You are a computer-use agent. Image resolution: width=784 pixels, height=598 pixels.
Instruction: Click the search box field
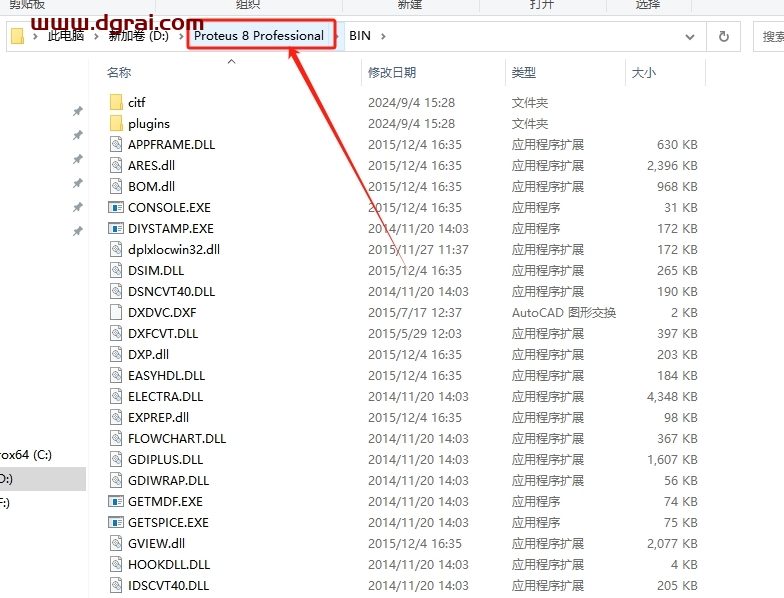pos(769,36)
